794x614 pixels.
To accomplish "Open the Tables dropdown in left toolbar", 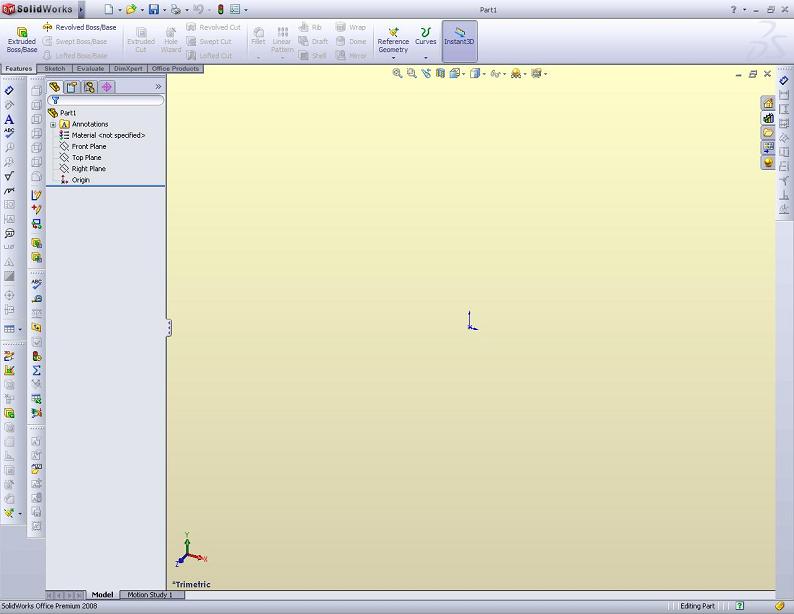I will [20, 330].
